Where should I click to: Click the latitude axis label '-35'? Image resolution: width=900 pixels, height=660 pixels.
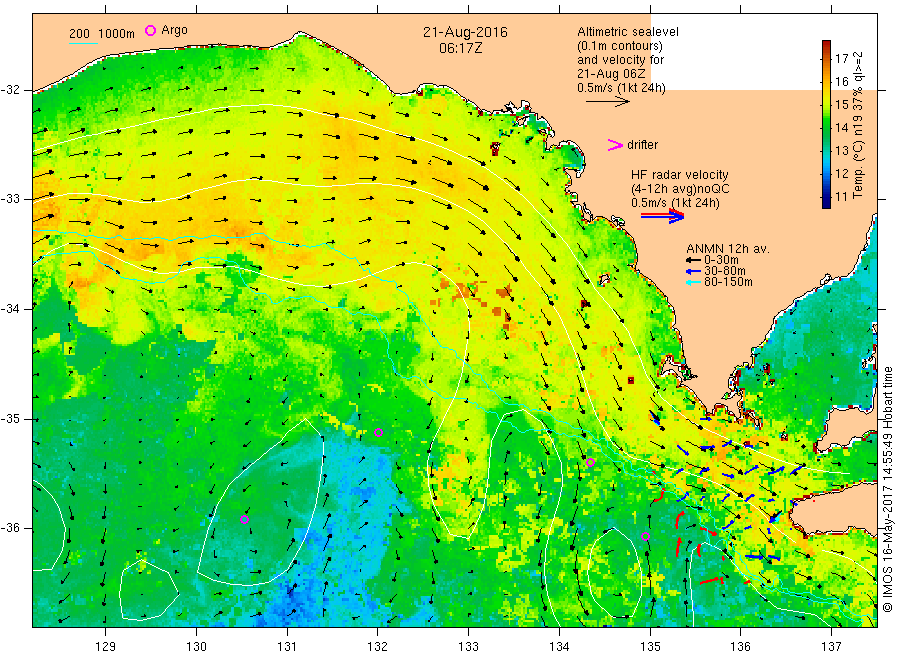pyautogui.click(x=10, y=419)
